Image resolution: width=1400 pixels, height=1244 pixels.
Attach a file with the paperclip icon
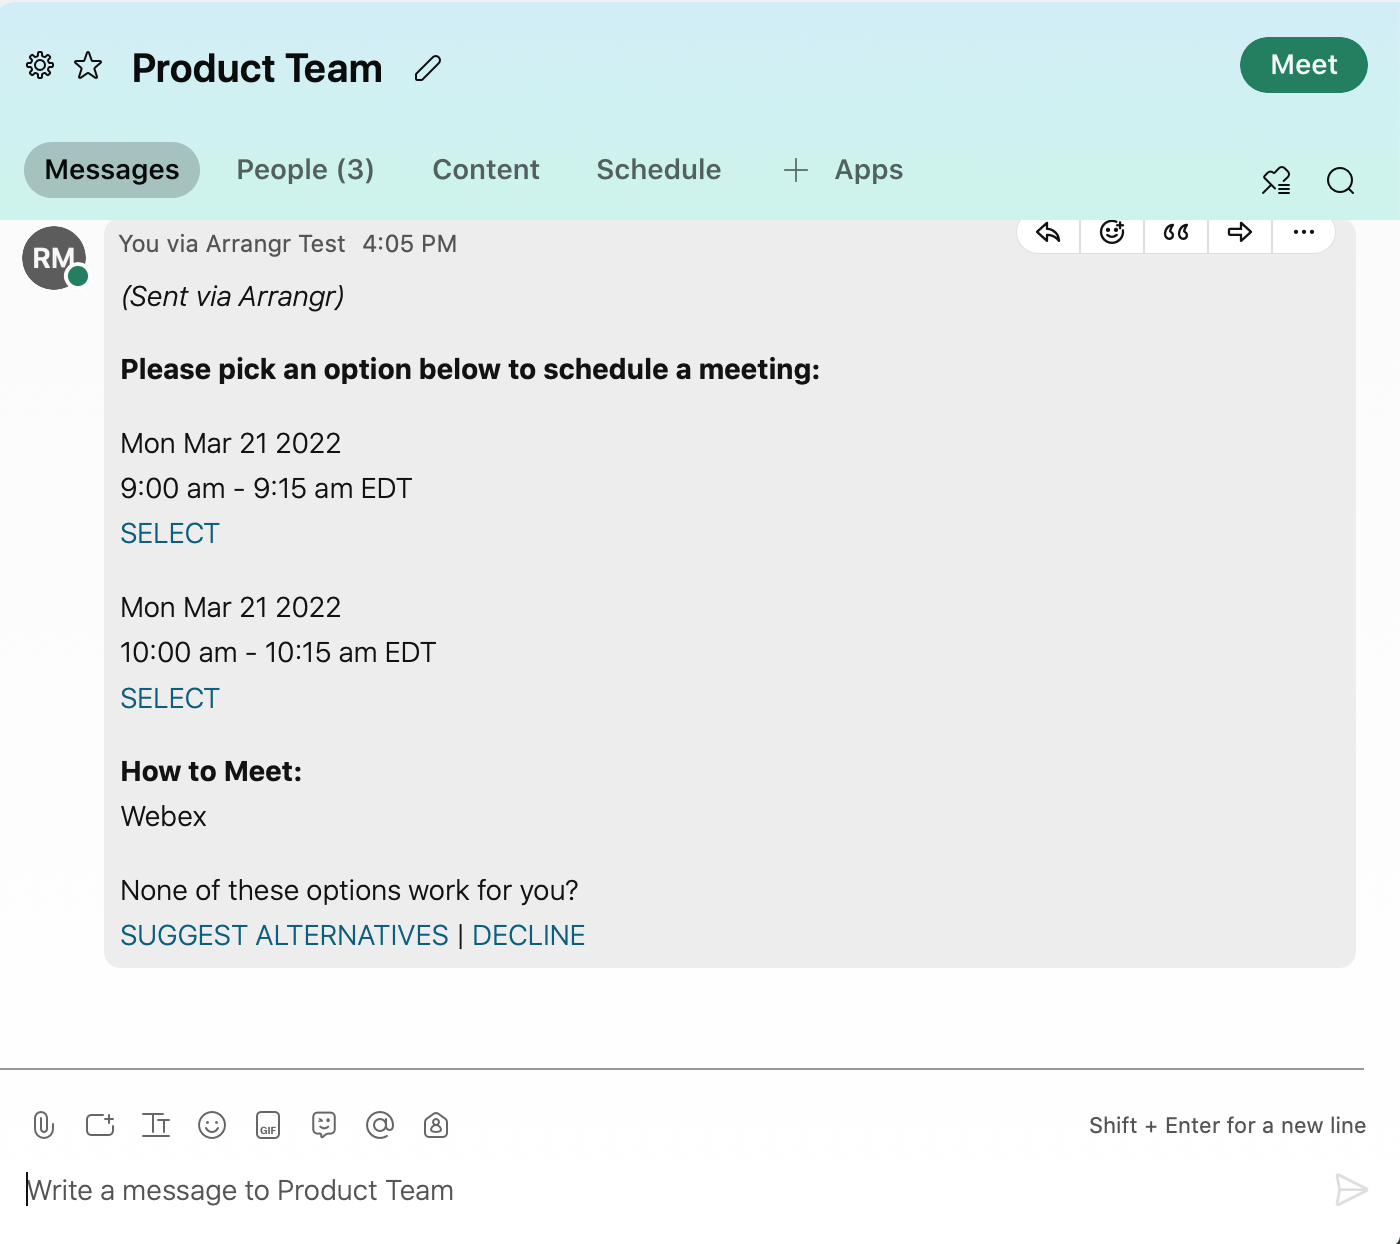tap(43, 1125)
